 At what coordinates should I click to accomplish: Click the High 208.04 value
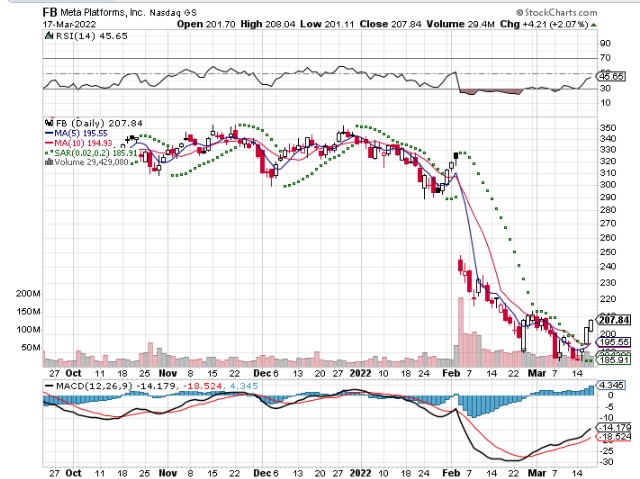point(268,24)
